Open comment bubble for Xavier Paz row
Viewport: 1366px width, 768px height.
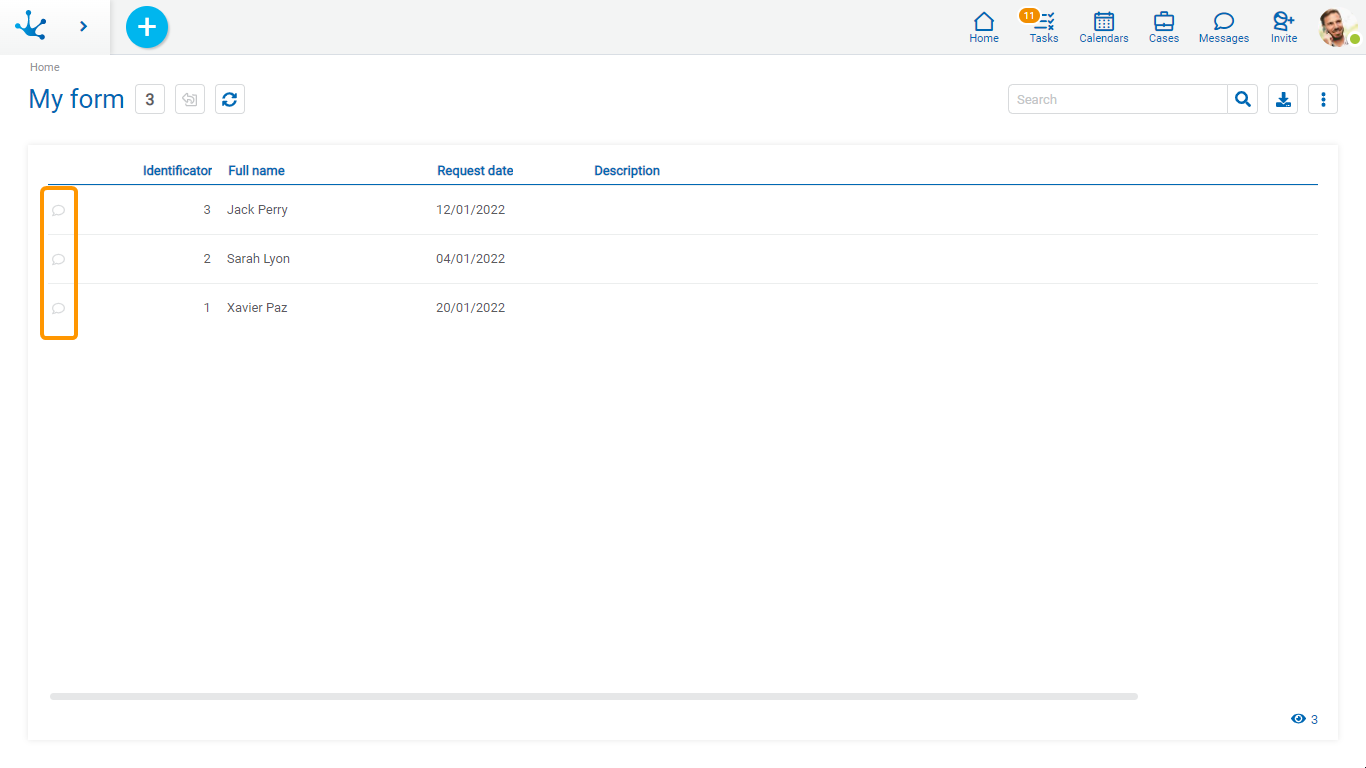[58, 308]
